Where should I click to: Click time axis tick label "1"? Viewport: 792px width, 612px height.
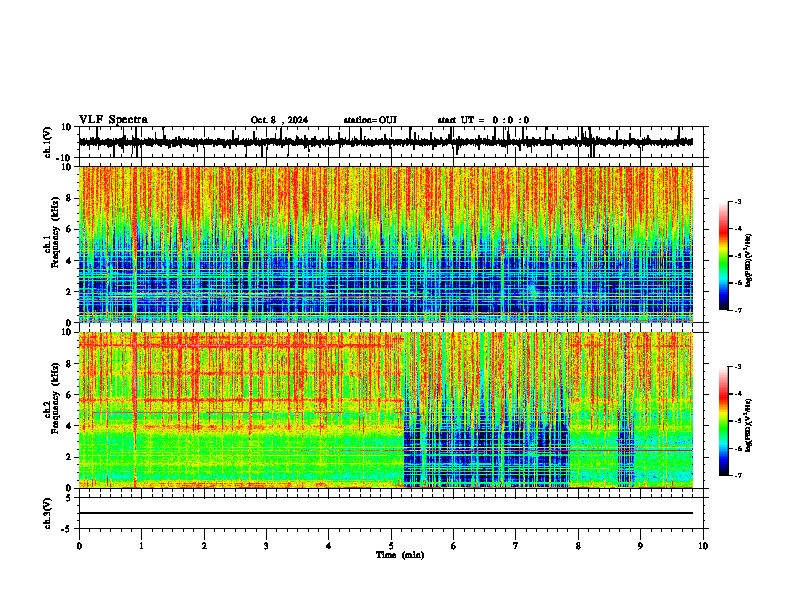141,546
